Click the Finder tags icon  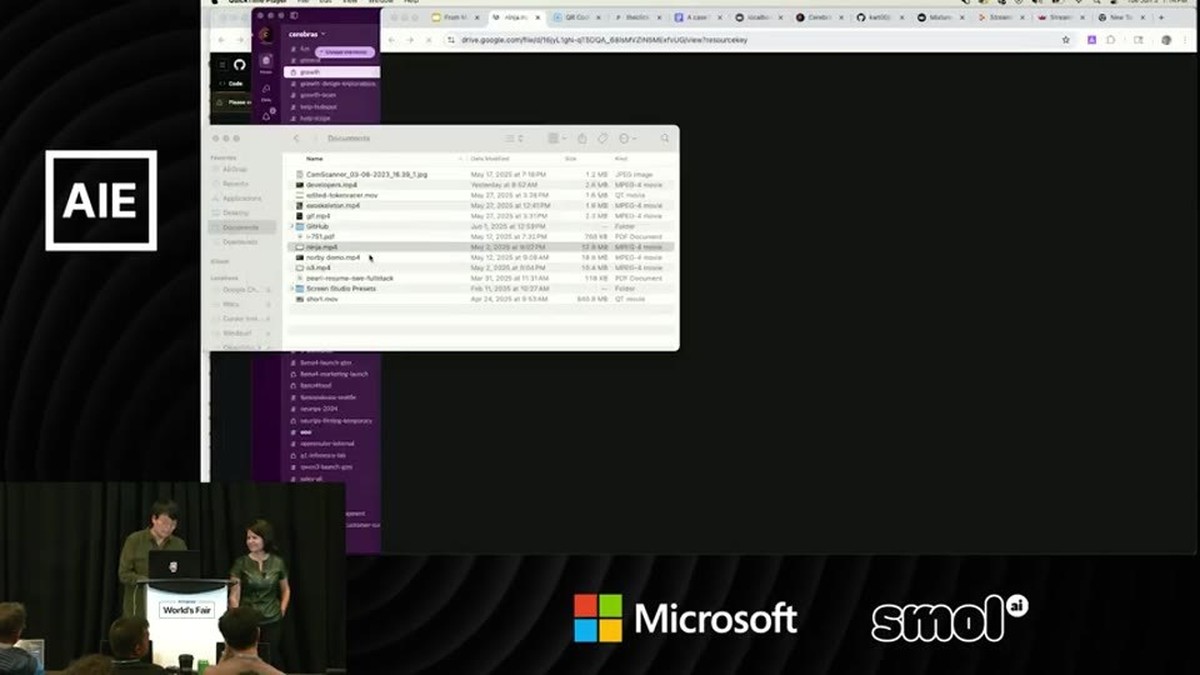[603, 138]
